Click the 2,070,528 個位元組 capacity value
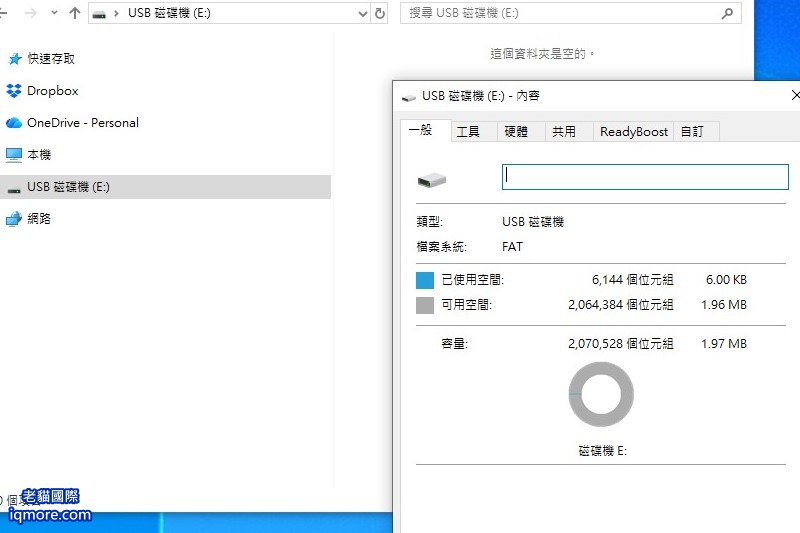800x533 pixels. coord(621,344)
